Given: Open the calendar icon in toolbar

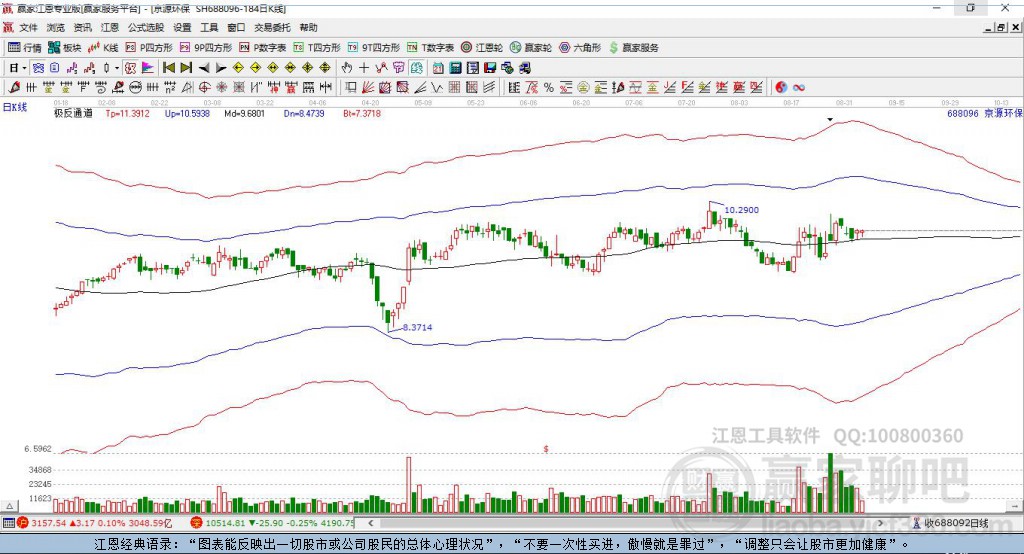Looking at the screenshot, I should click(x=438, y=68).
